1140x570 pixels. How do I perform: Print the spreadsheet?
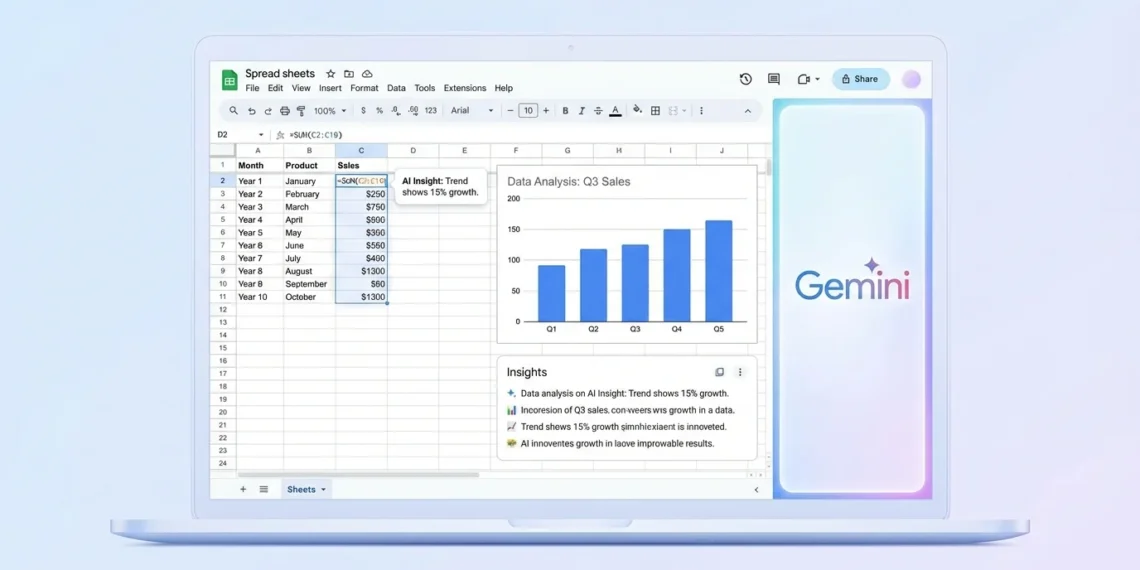pos(285,111)
